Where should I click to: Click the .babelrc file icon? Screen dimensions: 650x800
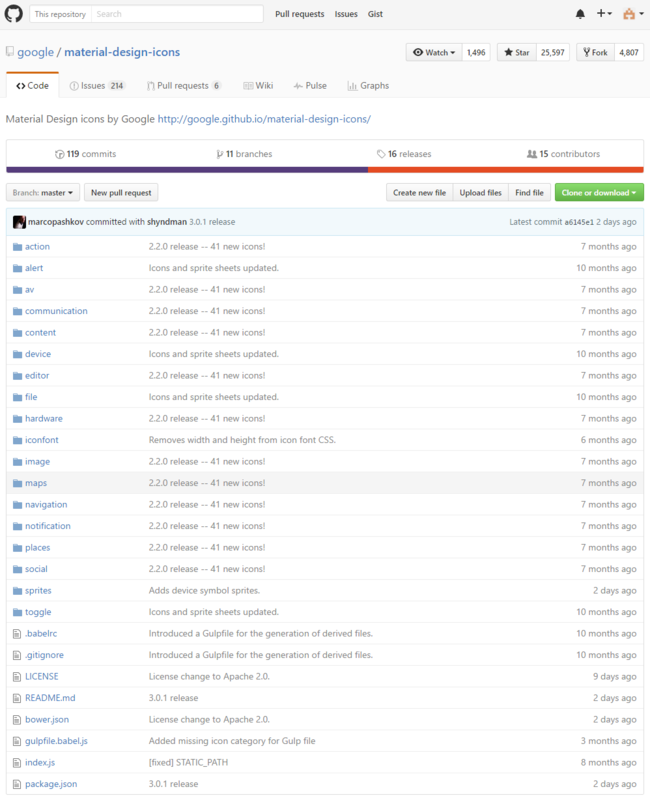point(17,634)
